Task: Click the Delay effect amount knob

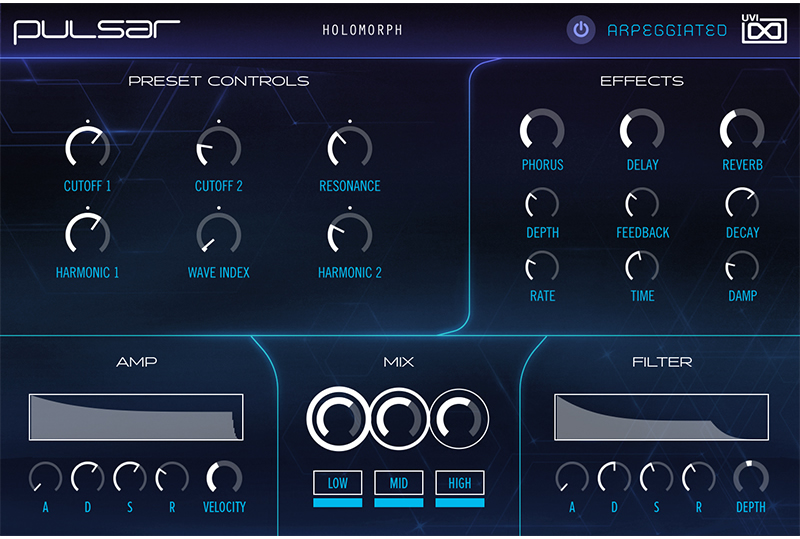Action: pyautogui.click(x=642, y=130)
